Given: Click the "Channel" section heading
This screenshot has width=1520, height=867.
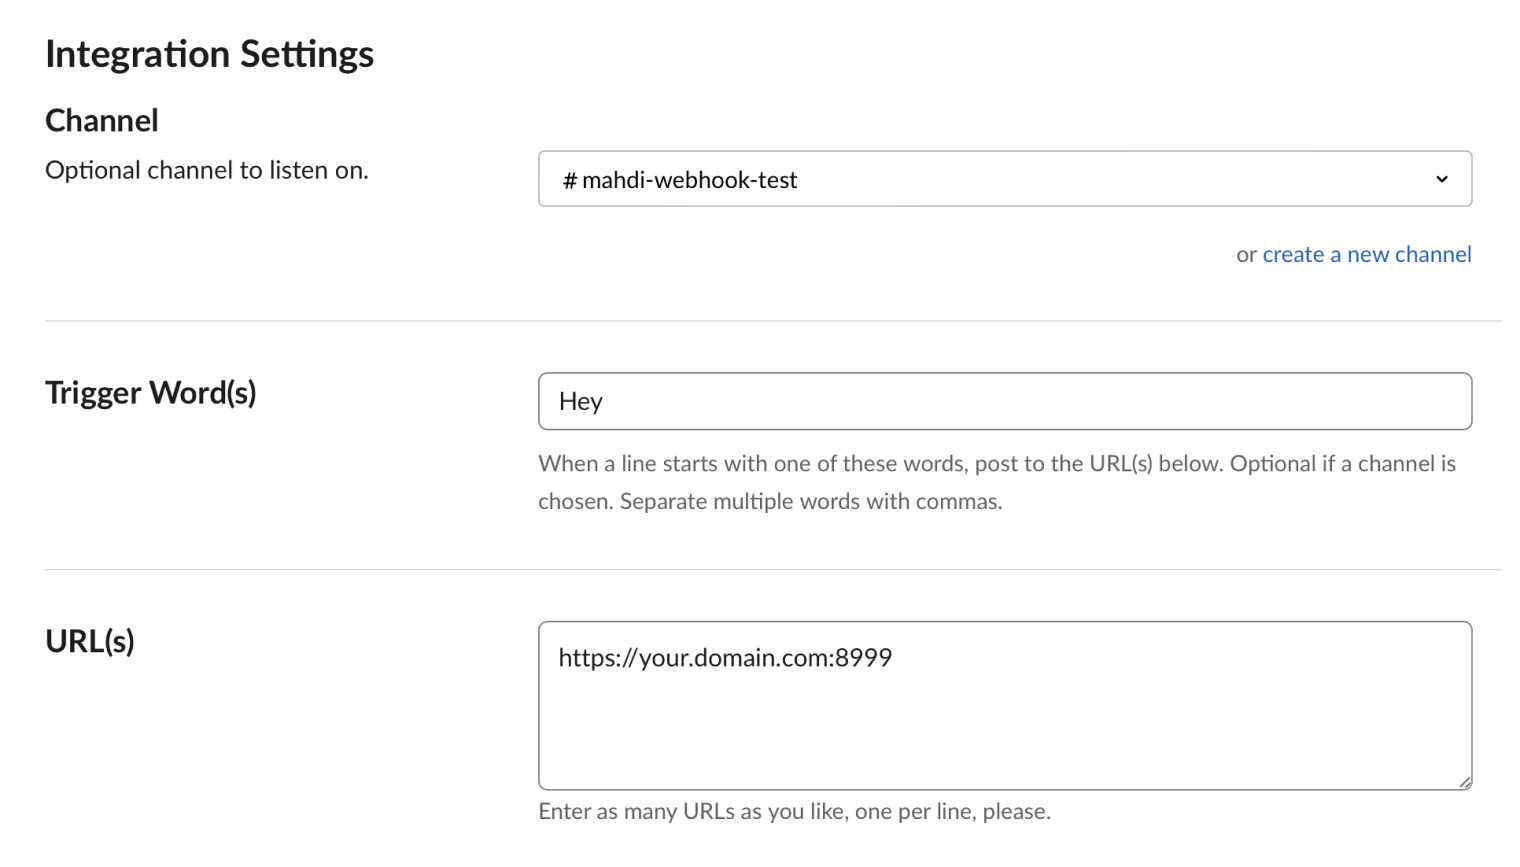Looking at the screenshot, I should [102, 121].
